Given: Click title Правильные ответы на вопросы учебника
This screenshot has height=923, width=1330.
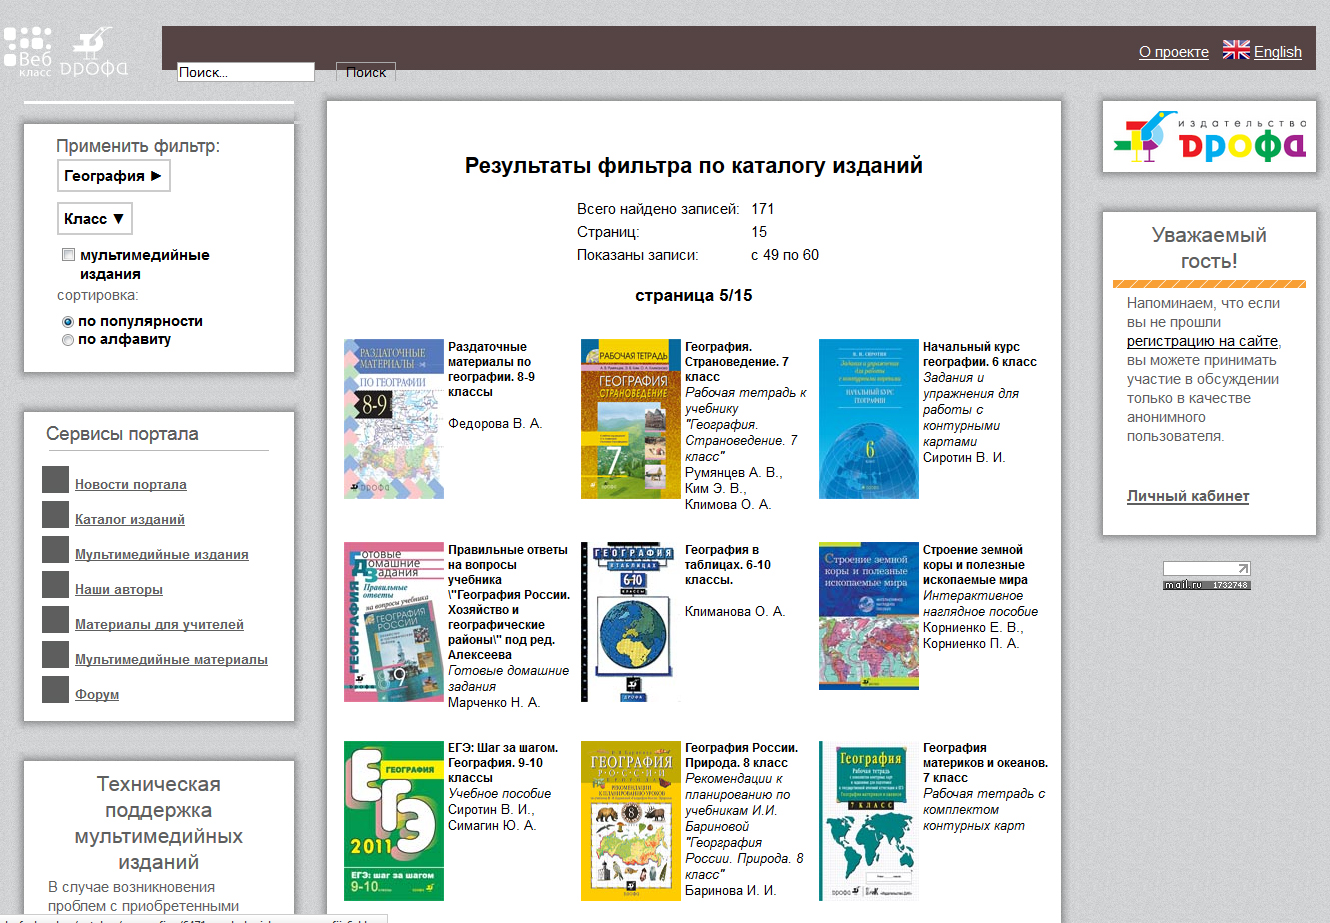Looking at the screenshot, I should (x=509, y=602).
